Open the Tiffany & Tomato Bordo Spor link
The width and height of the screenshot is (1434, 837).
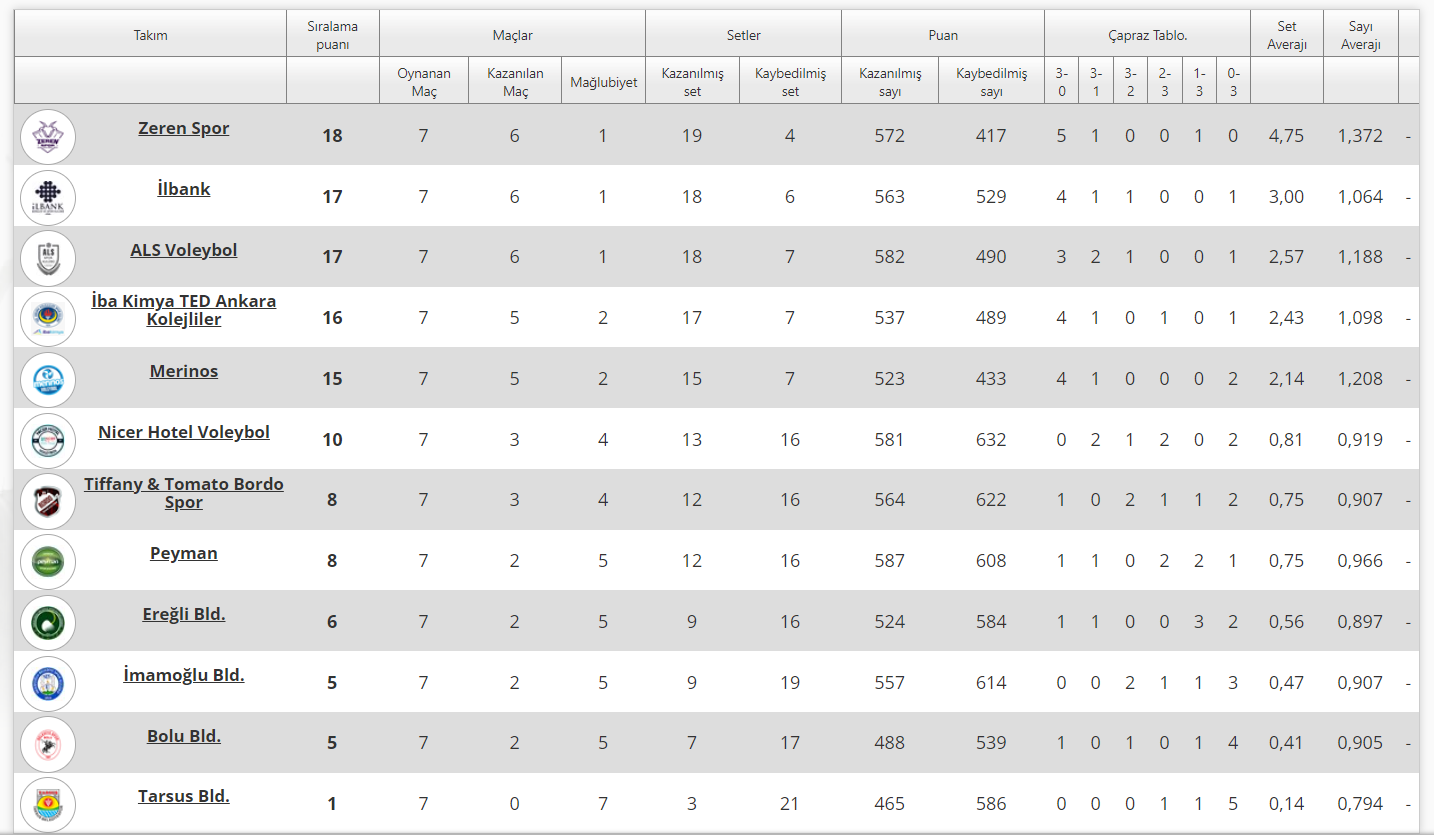pos(184,493)
